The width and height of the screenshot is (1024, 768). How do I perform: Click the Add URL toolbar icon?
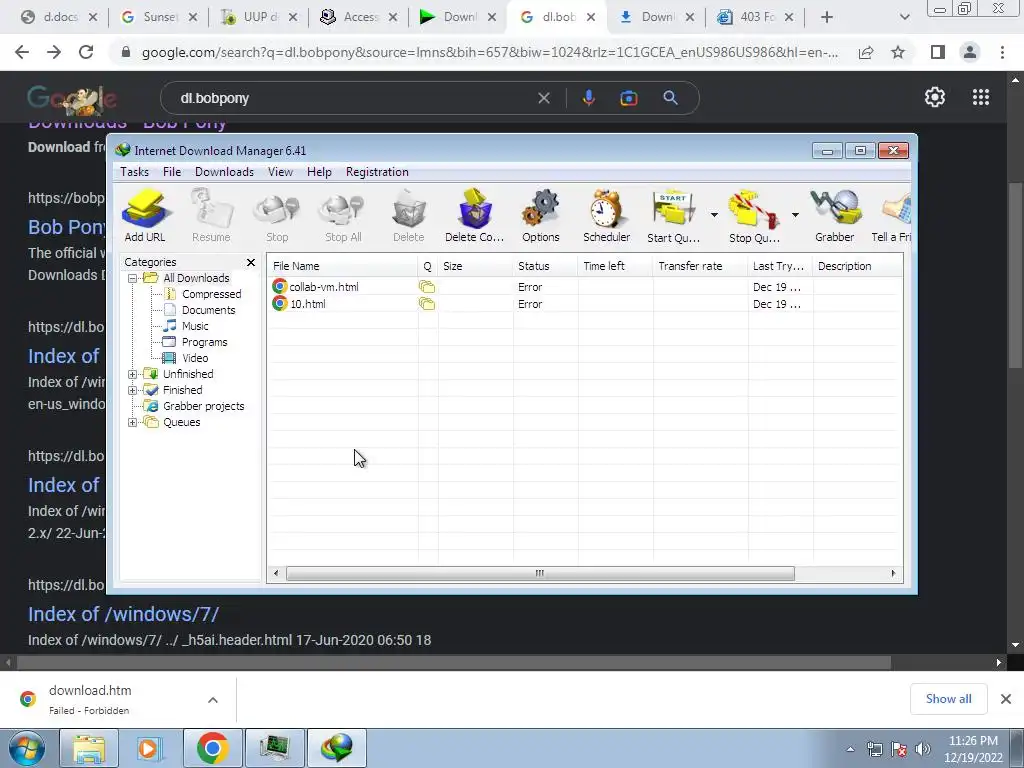coord(145,216)
